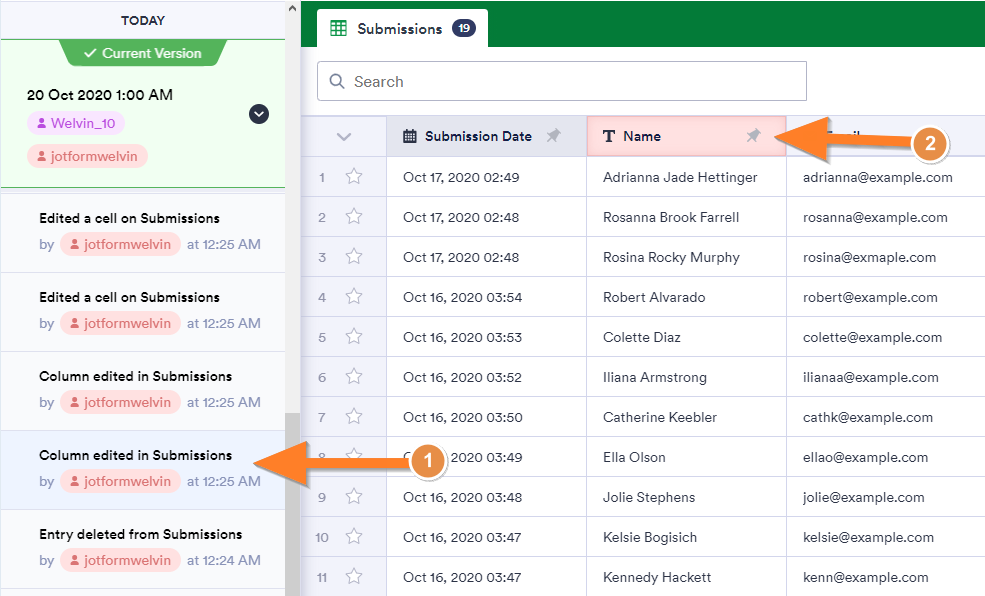
Task: Star the Jolie Stephens row
Action: click(x=353, y=497)
